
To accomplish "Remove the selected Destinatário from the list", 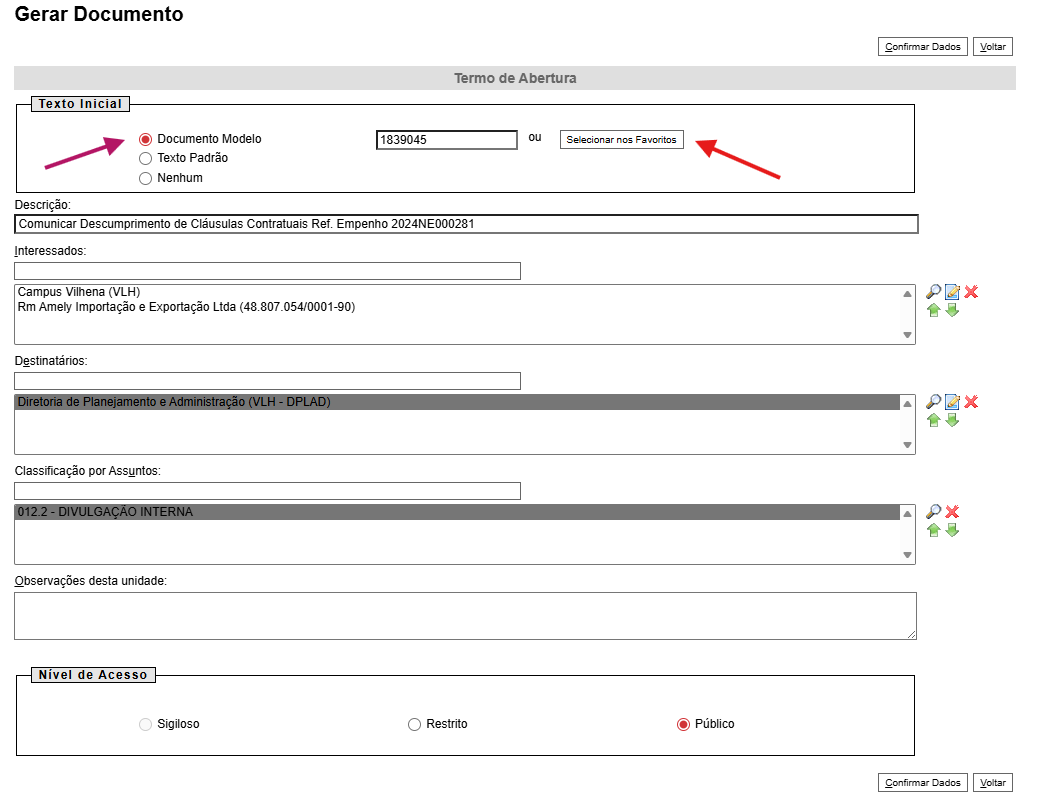I will (x=971, y=402).
